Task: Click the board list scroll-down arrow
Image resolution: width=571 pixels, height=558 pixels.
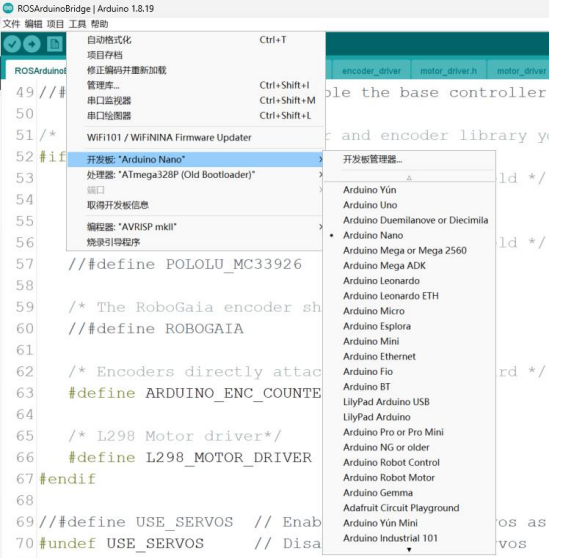Action: [x=409, y=549]
